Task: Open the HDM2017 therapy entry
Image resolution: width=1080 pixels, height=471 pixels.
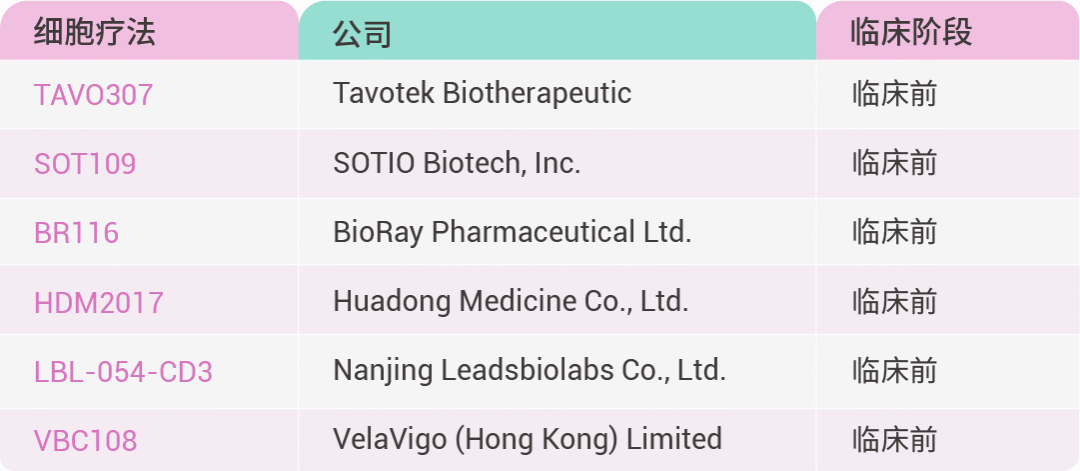Action: click(x=98, y=302)
